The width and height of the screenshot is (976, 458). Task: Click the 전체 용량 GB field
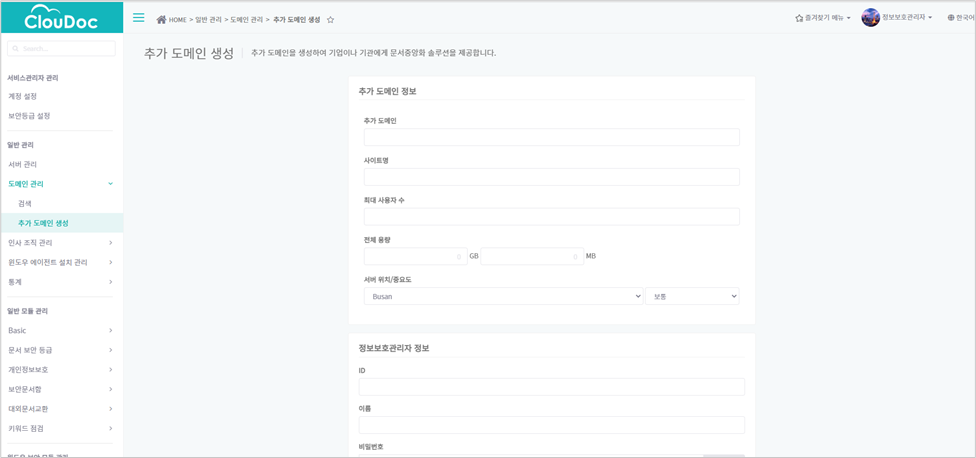416,256
